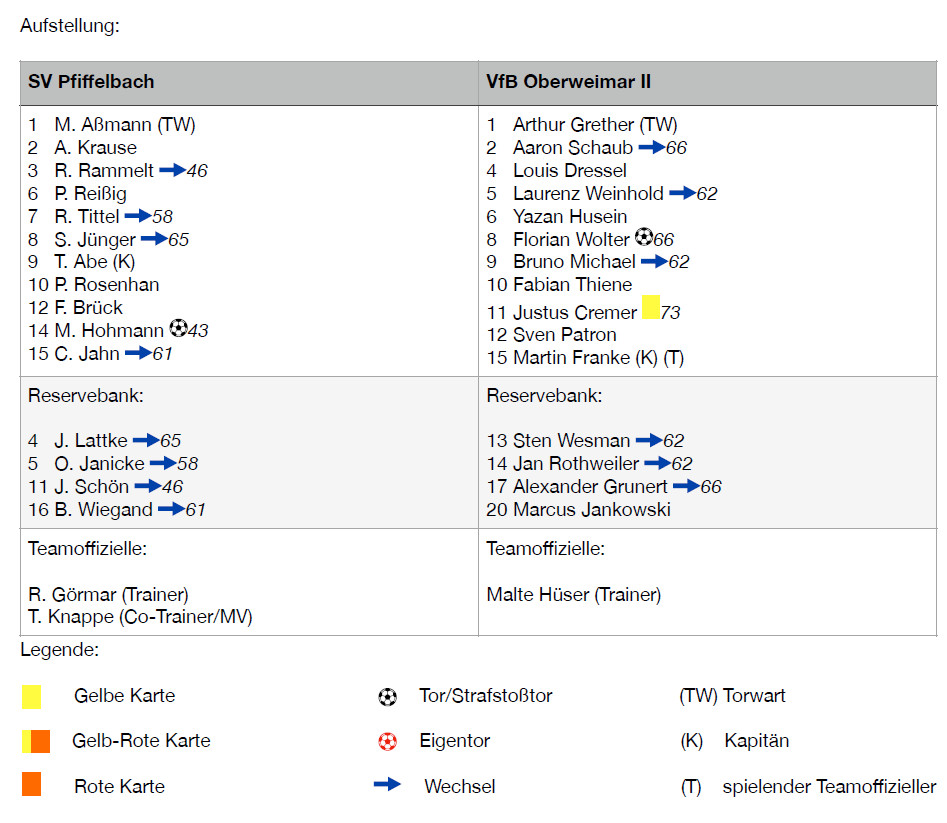Click the red own-goal ball icon in legend
The image size is (947, 823).
coord(388,742)
